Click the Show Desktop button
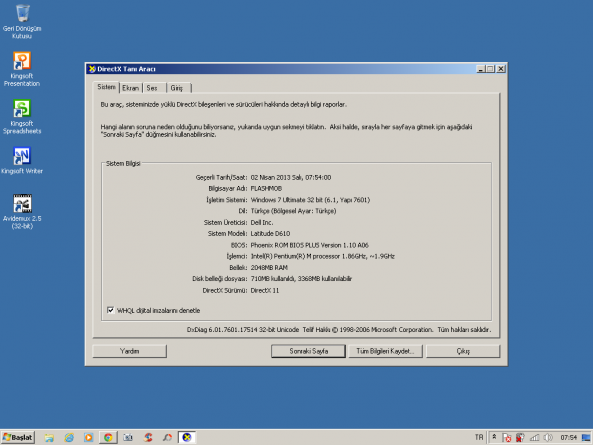 point(586,437)
